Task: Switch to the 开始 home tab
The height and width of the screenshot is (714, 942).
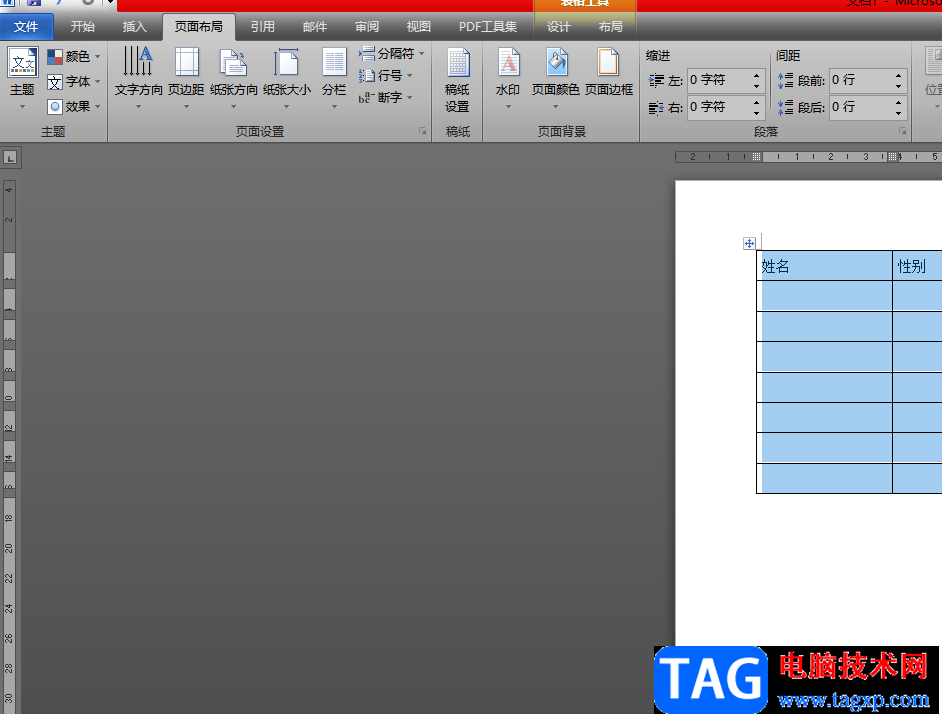Action: (x=82, y=27)
